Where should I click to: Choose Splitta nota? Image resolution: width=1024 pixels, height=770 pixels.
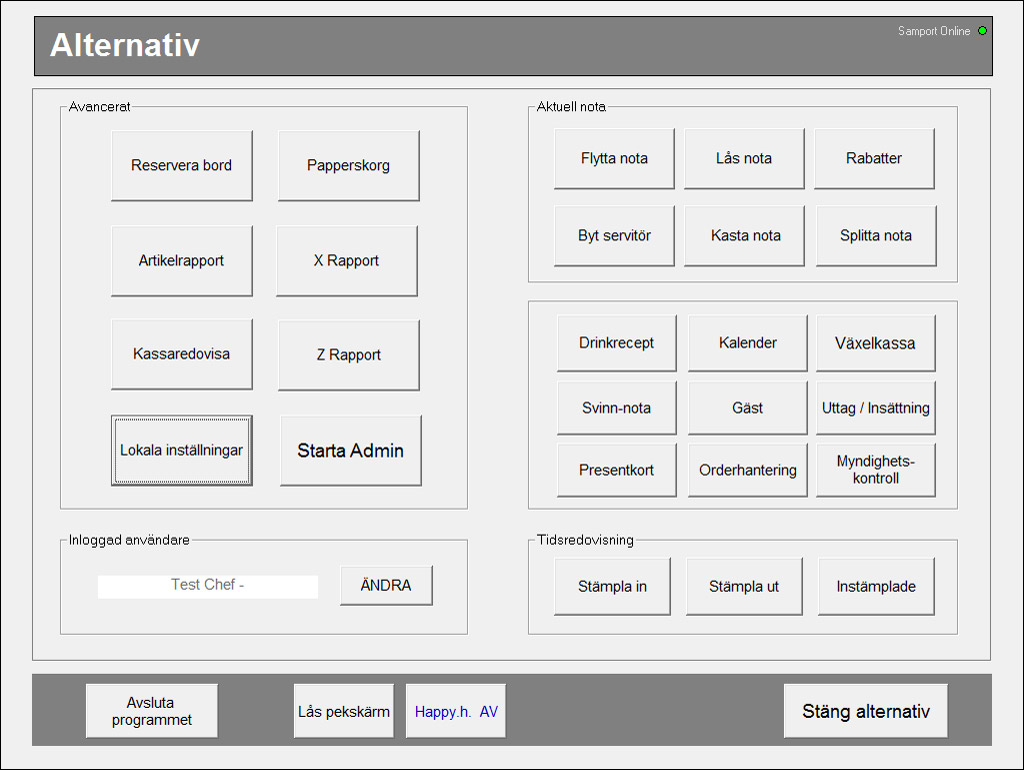click(x=876, y=236)
